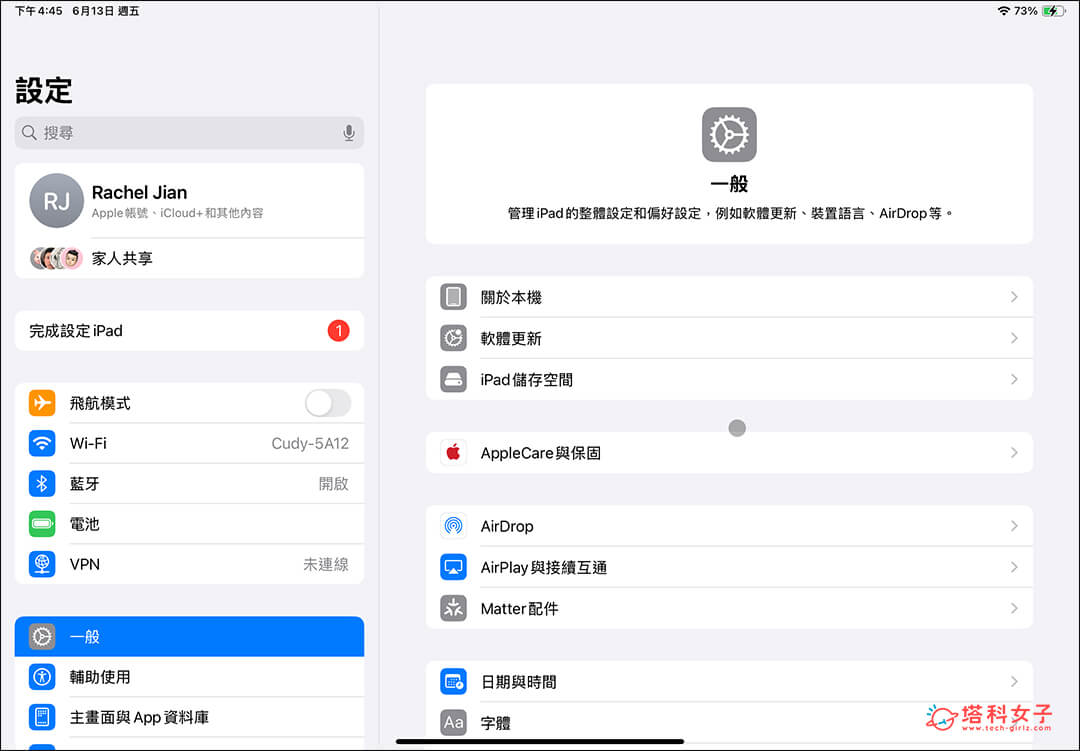Tap the Cudy-5A12 network name

point(310,443)
